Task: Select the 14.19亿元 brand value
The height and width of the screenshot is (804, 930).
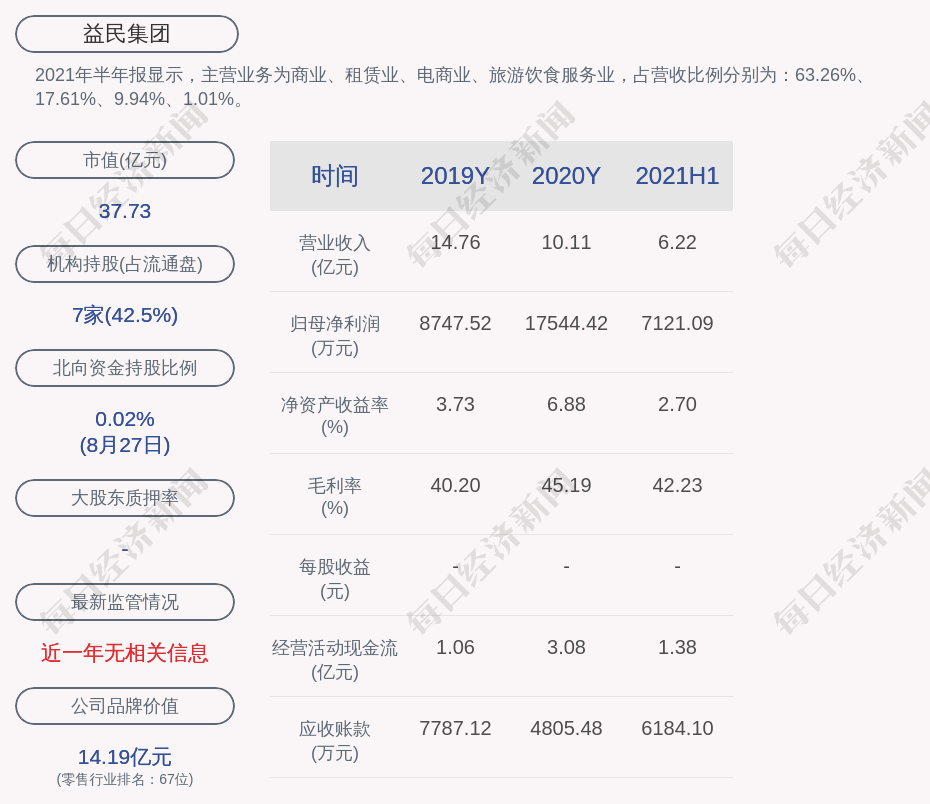Action: (125, 757)
